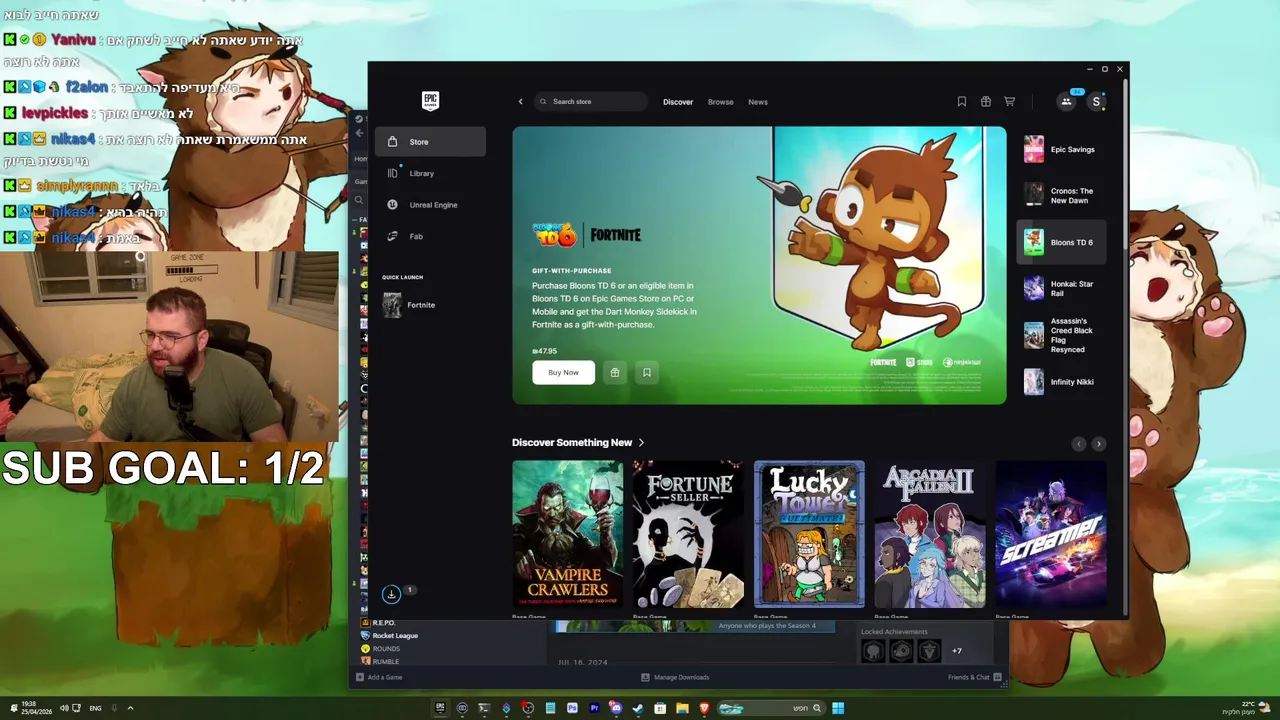Click the taskbar search box
The height and width of the screenshot is (720, 1280).
[772, 708]
